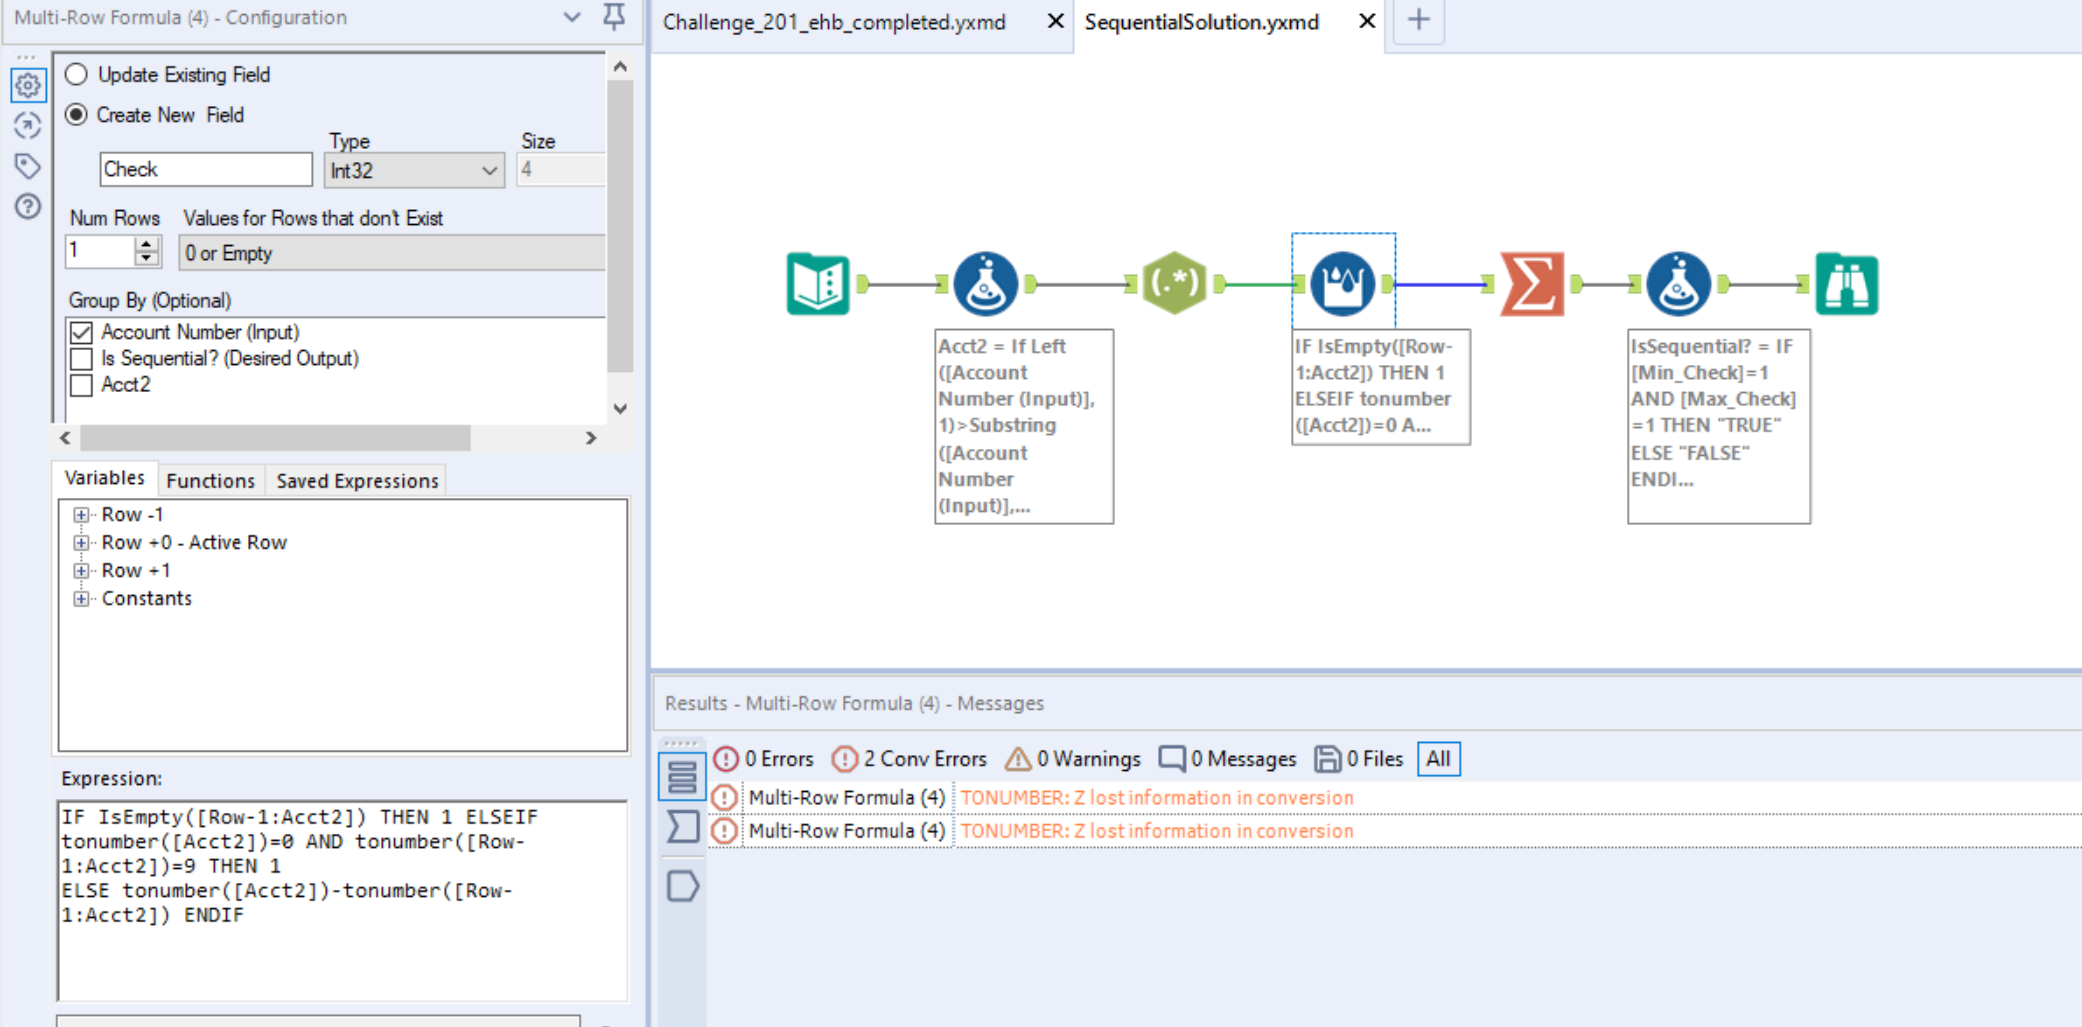Select the Summarize tool in the workflow
2082x1027 pixels.
[1533, 283]
